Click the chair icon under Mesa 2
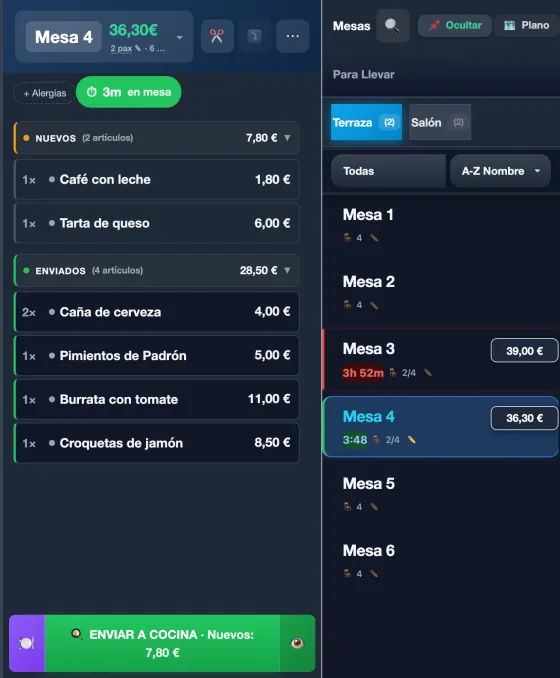This screenshot has height=678, width=560. [347, 305]
